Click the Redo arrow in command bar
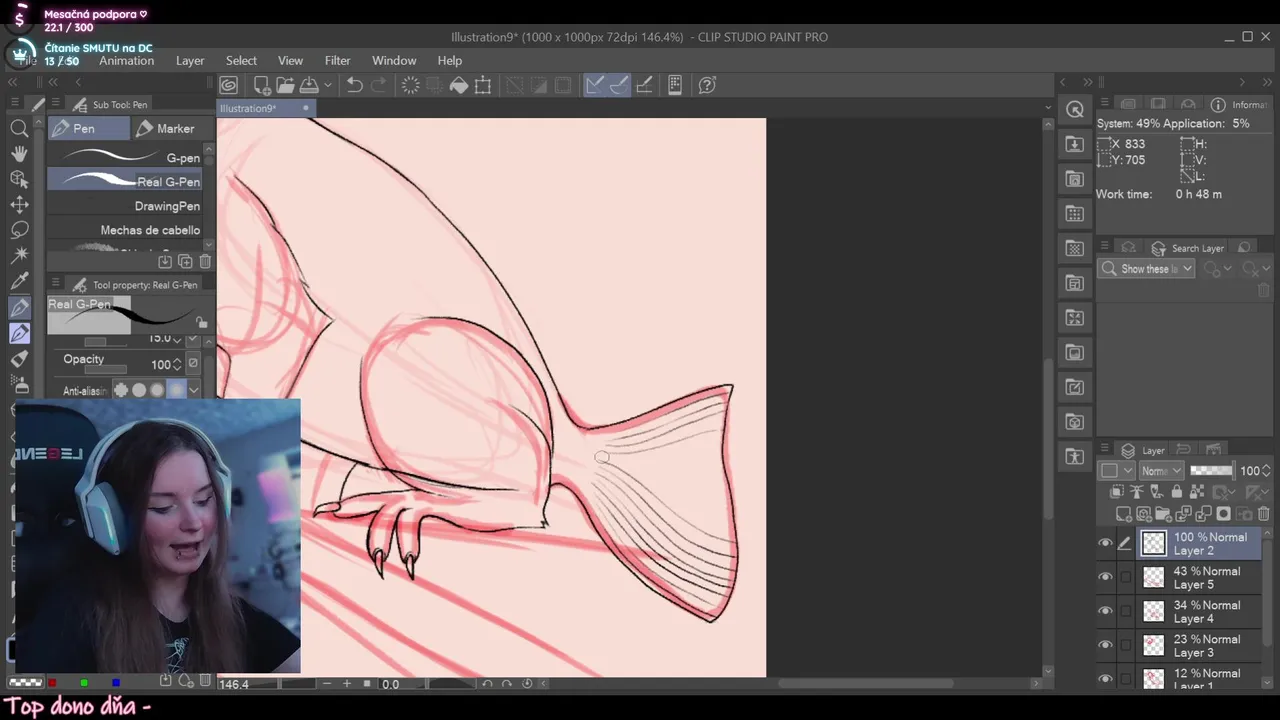Viewport: 1280px width, 720px height. [x=378, y=85]
